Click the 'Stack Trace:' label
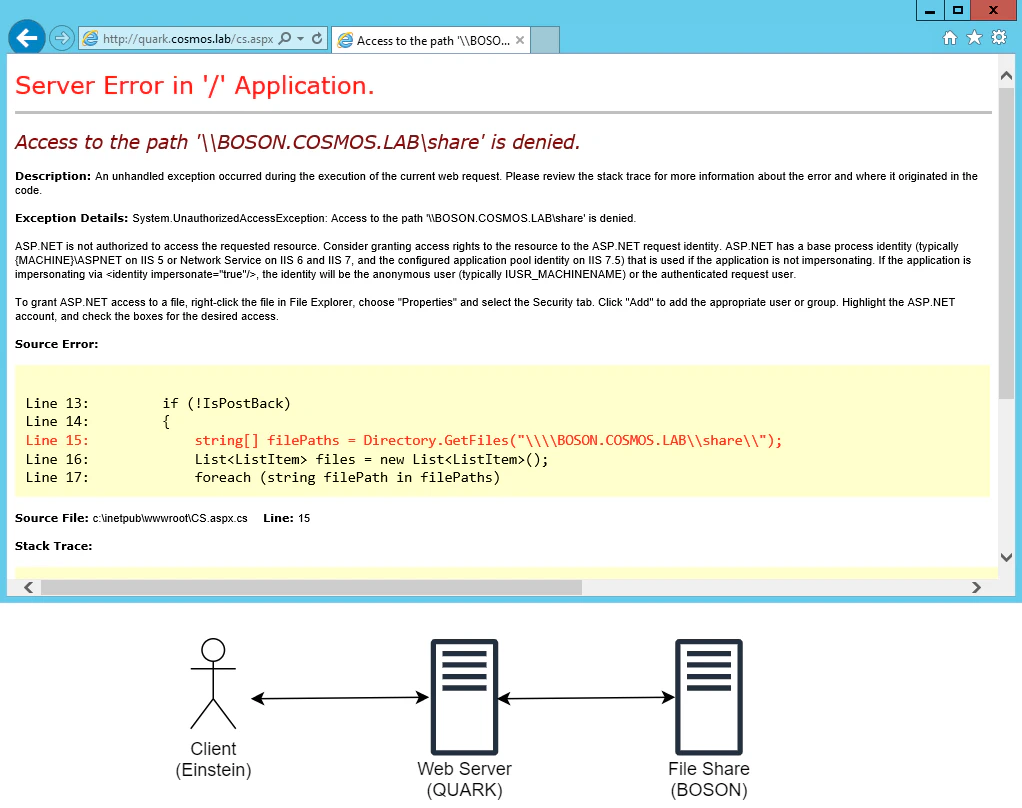The height and width of the screenshot is (808, 1022). pyautogui.click(x=53, y=546)
